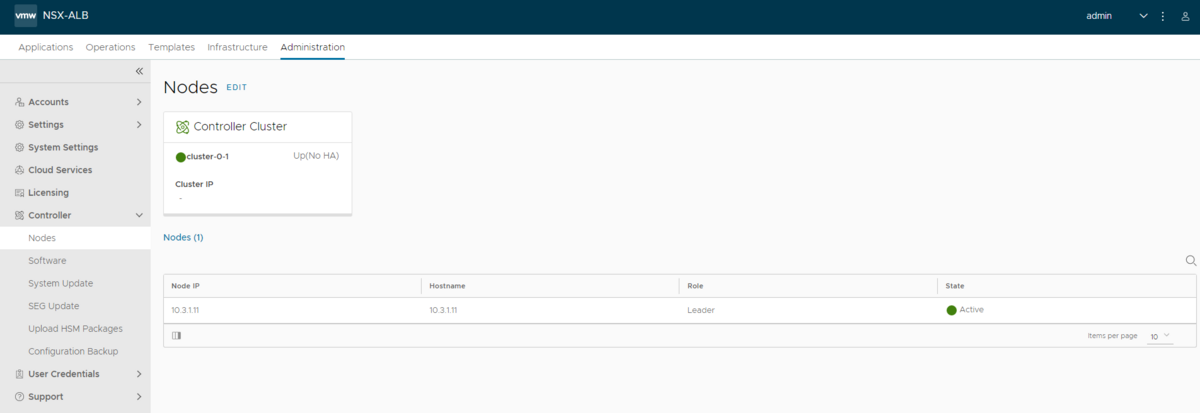Switch to the Infrastructure tab
The image size is (1200, 413).
(x=237, y=47)
